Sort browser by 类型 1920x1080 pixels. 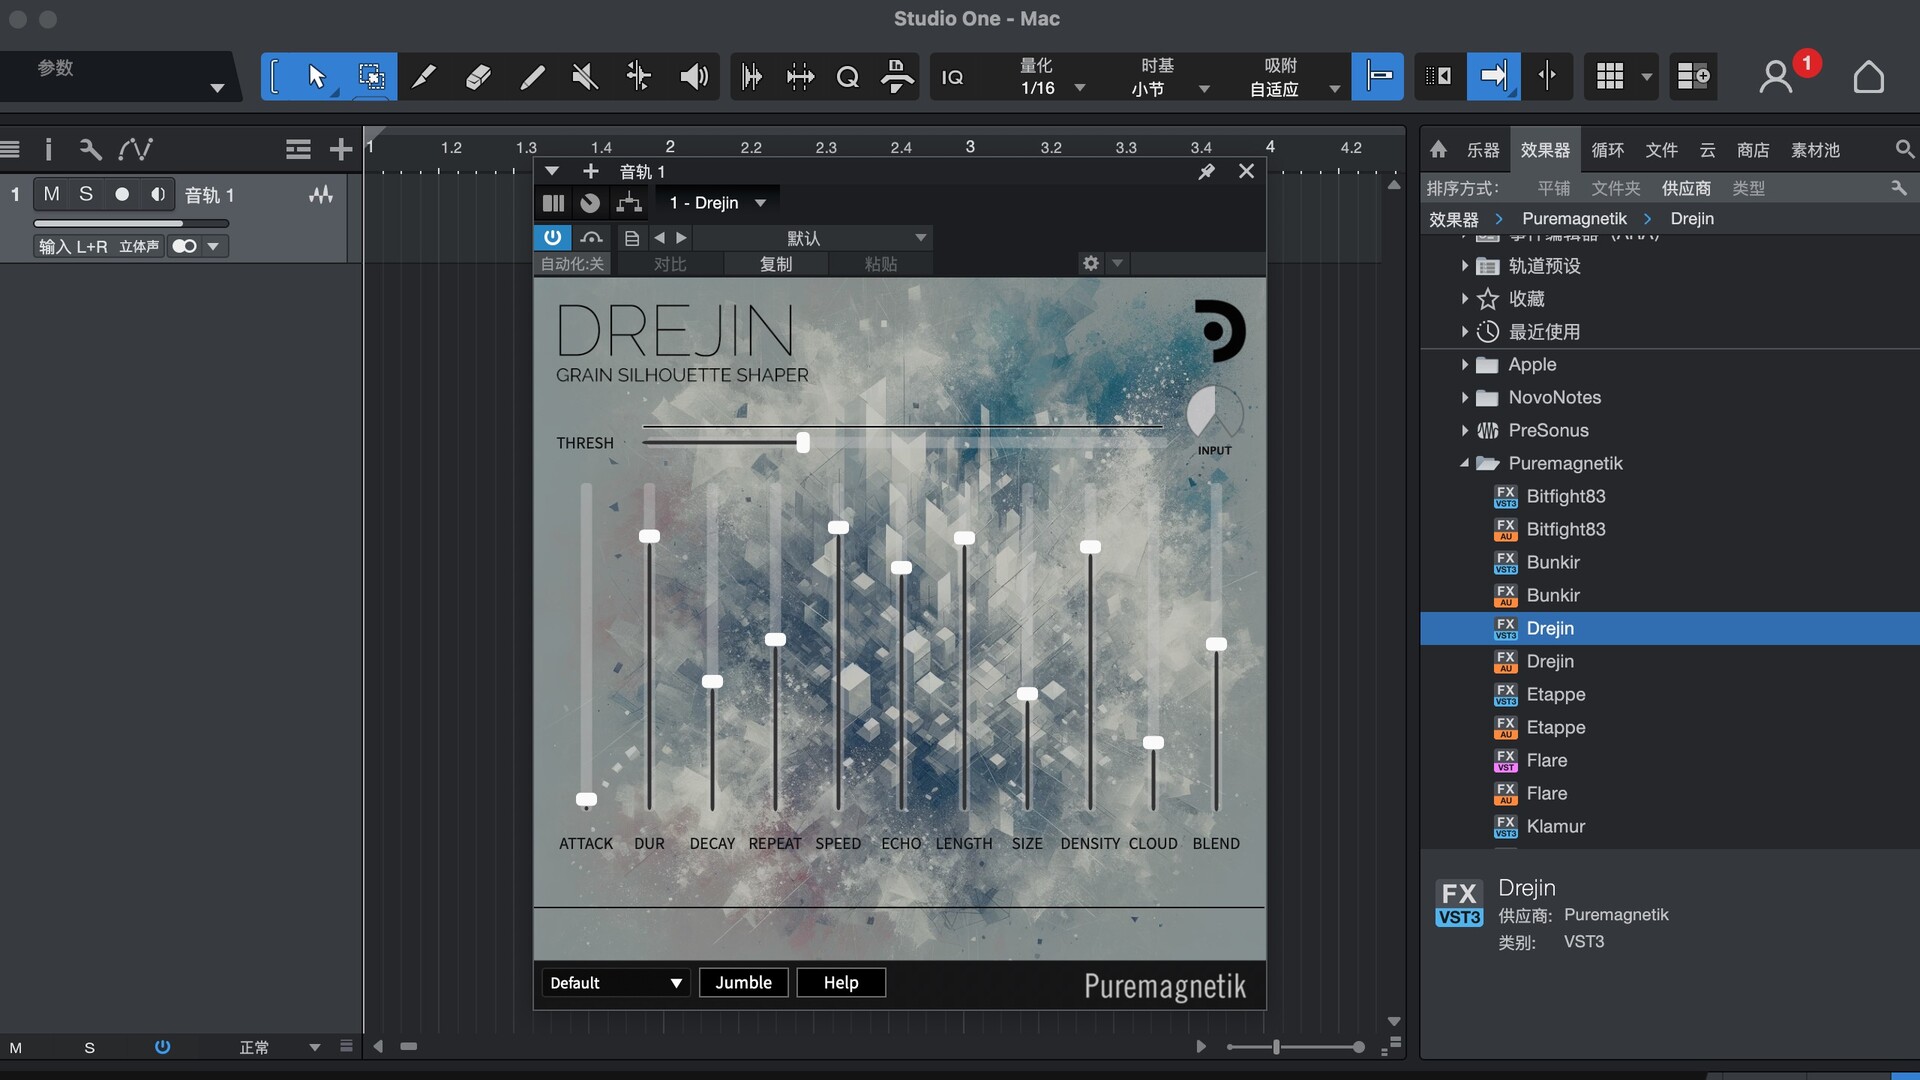coord(1748,188)
